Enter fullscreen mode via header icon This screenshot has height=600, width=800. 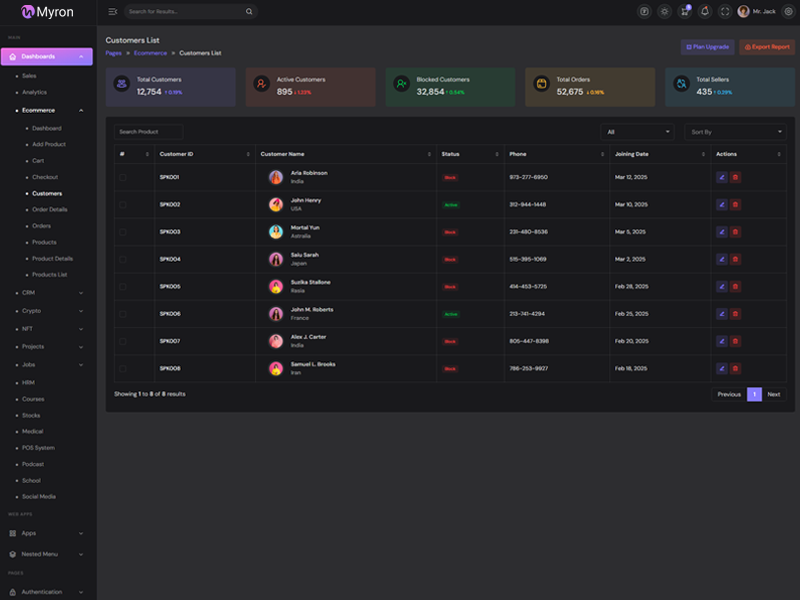tap(725, 12)
